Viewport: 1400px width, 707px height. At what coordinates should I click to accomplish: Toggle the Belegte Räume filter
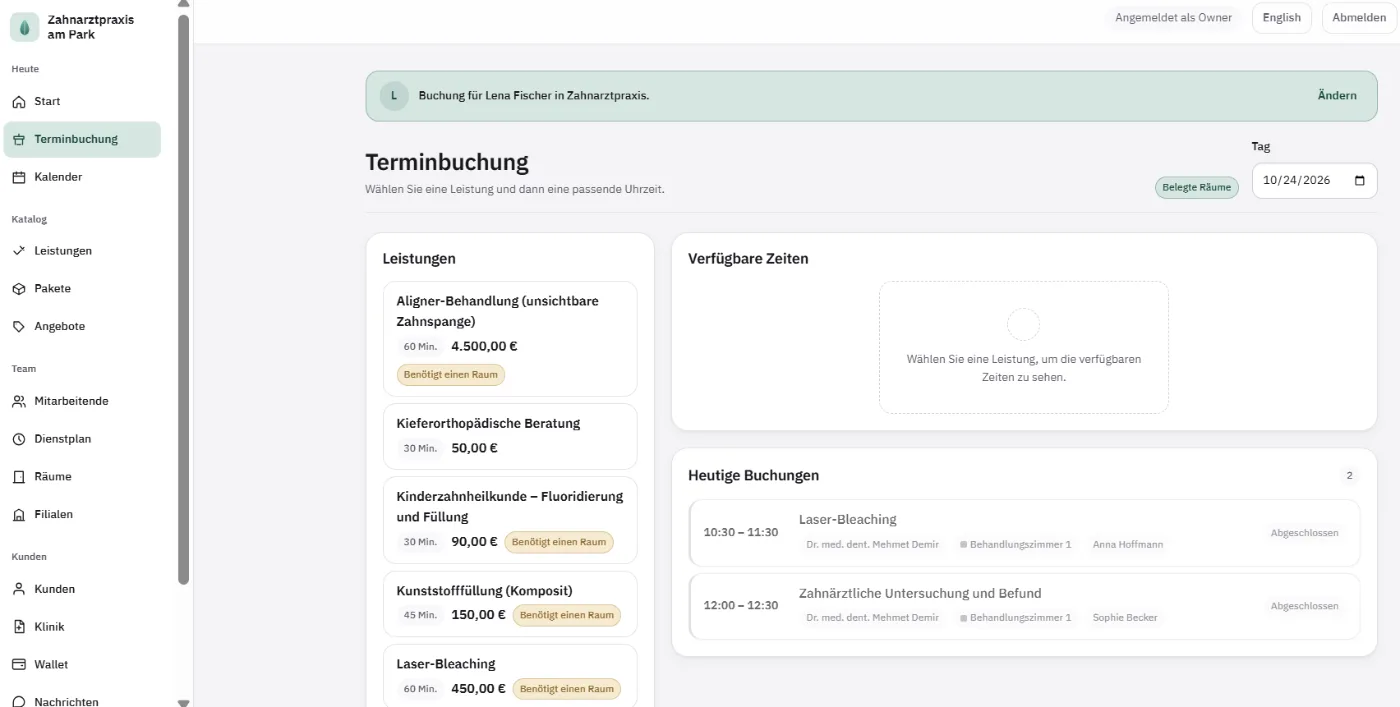[1196, 187]
